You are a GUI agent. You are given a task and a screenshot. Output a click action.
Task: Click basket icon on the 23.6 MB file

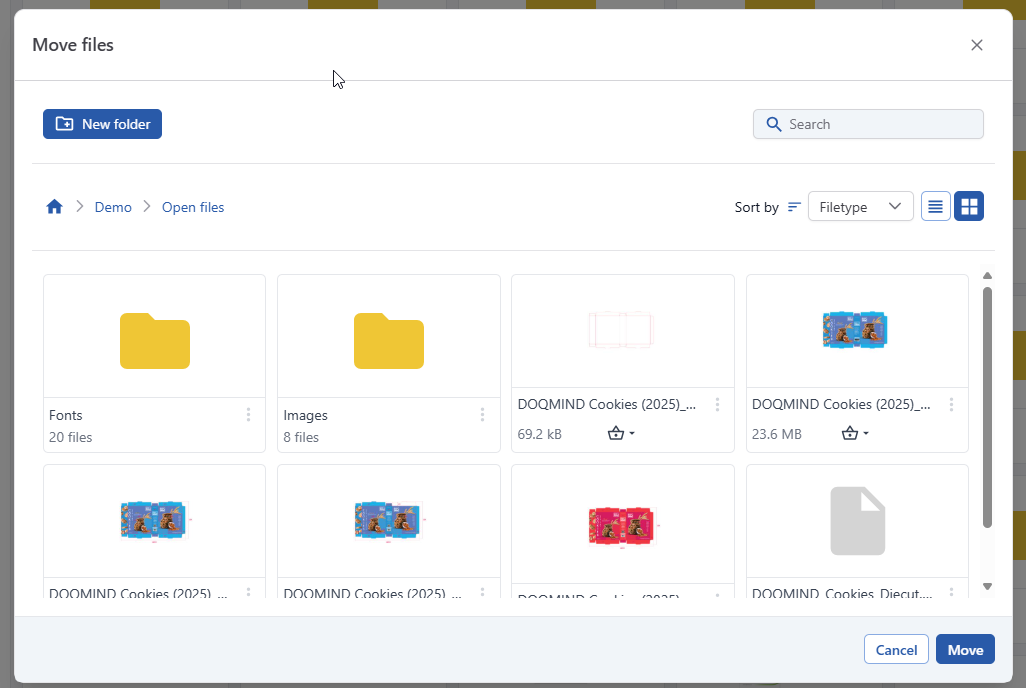[x=849, y=433]
